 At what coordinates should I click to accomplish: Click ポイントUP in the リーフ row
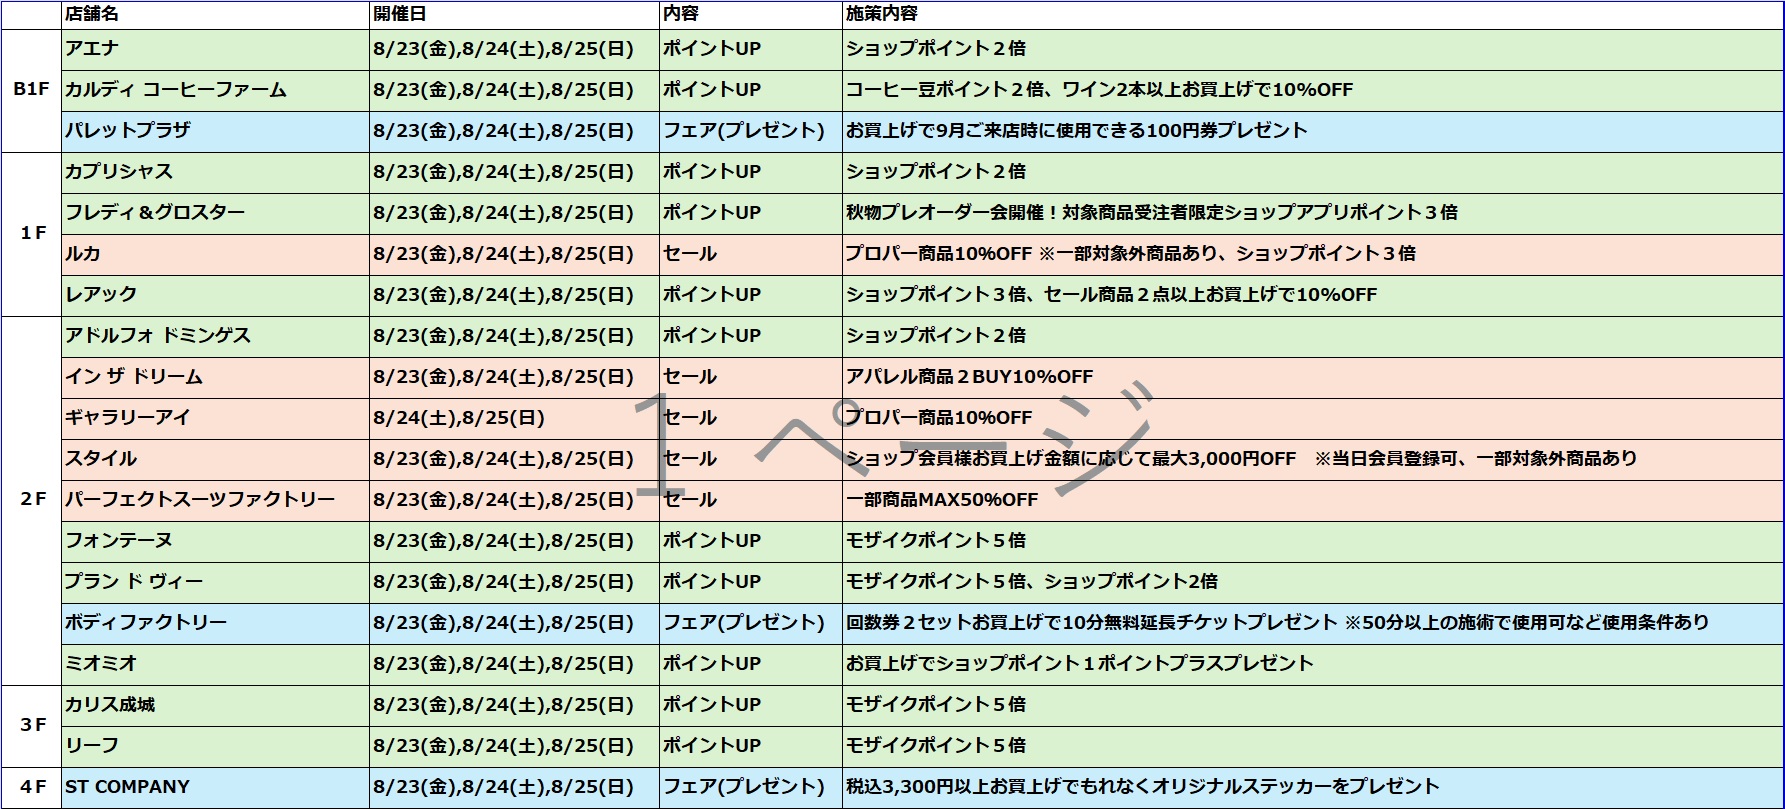[712, 746]
